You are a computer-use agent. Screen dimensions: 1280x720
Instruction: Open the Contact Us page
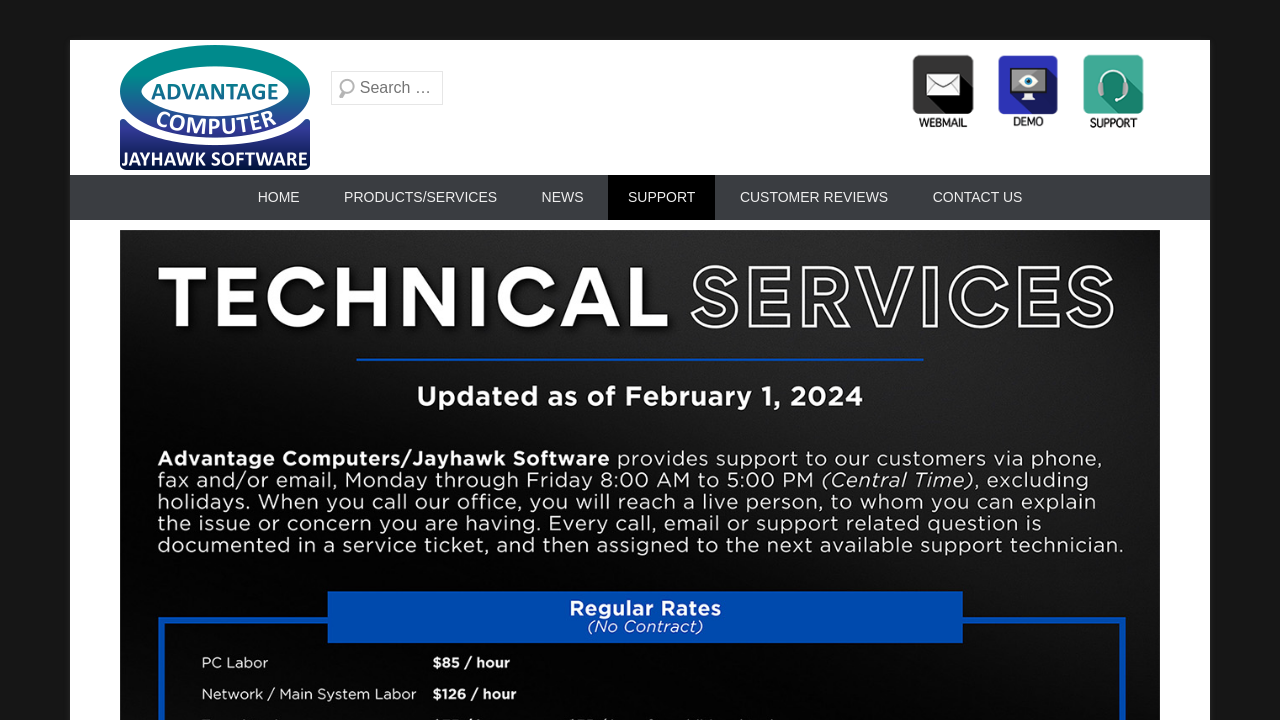tap(977, 197)
